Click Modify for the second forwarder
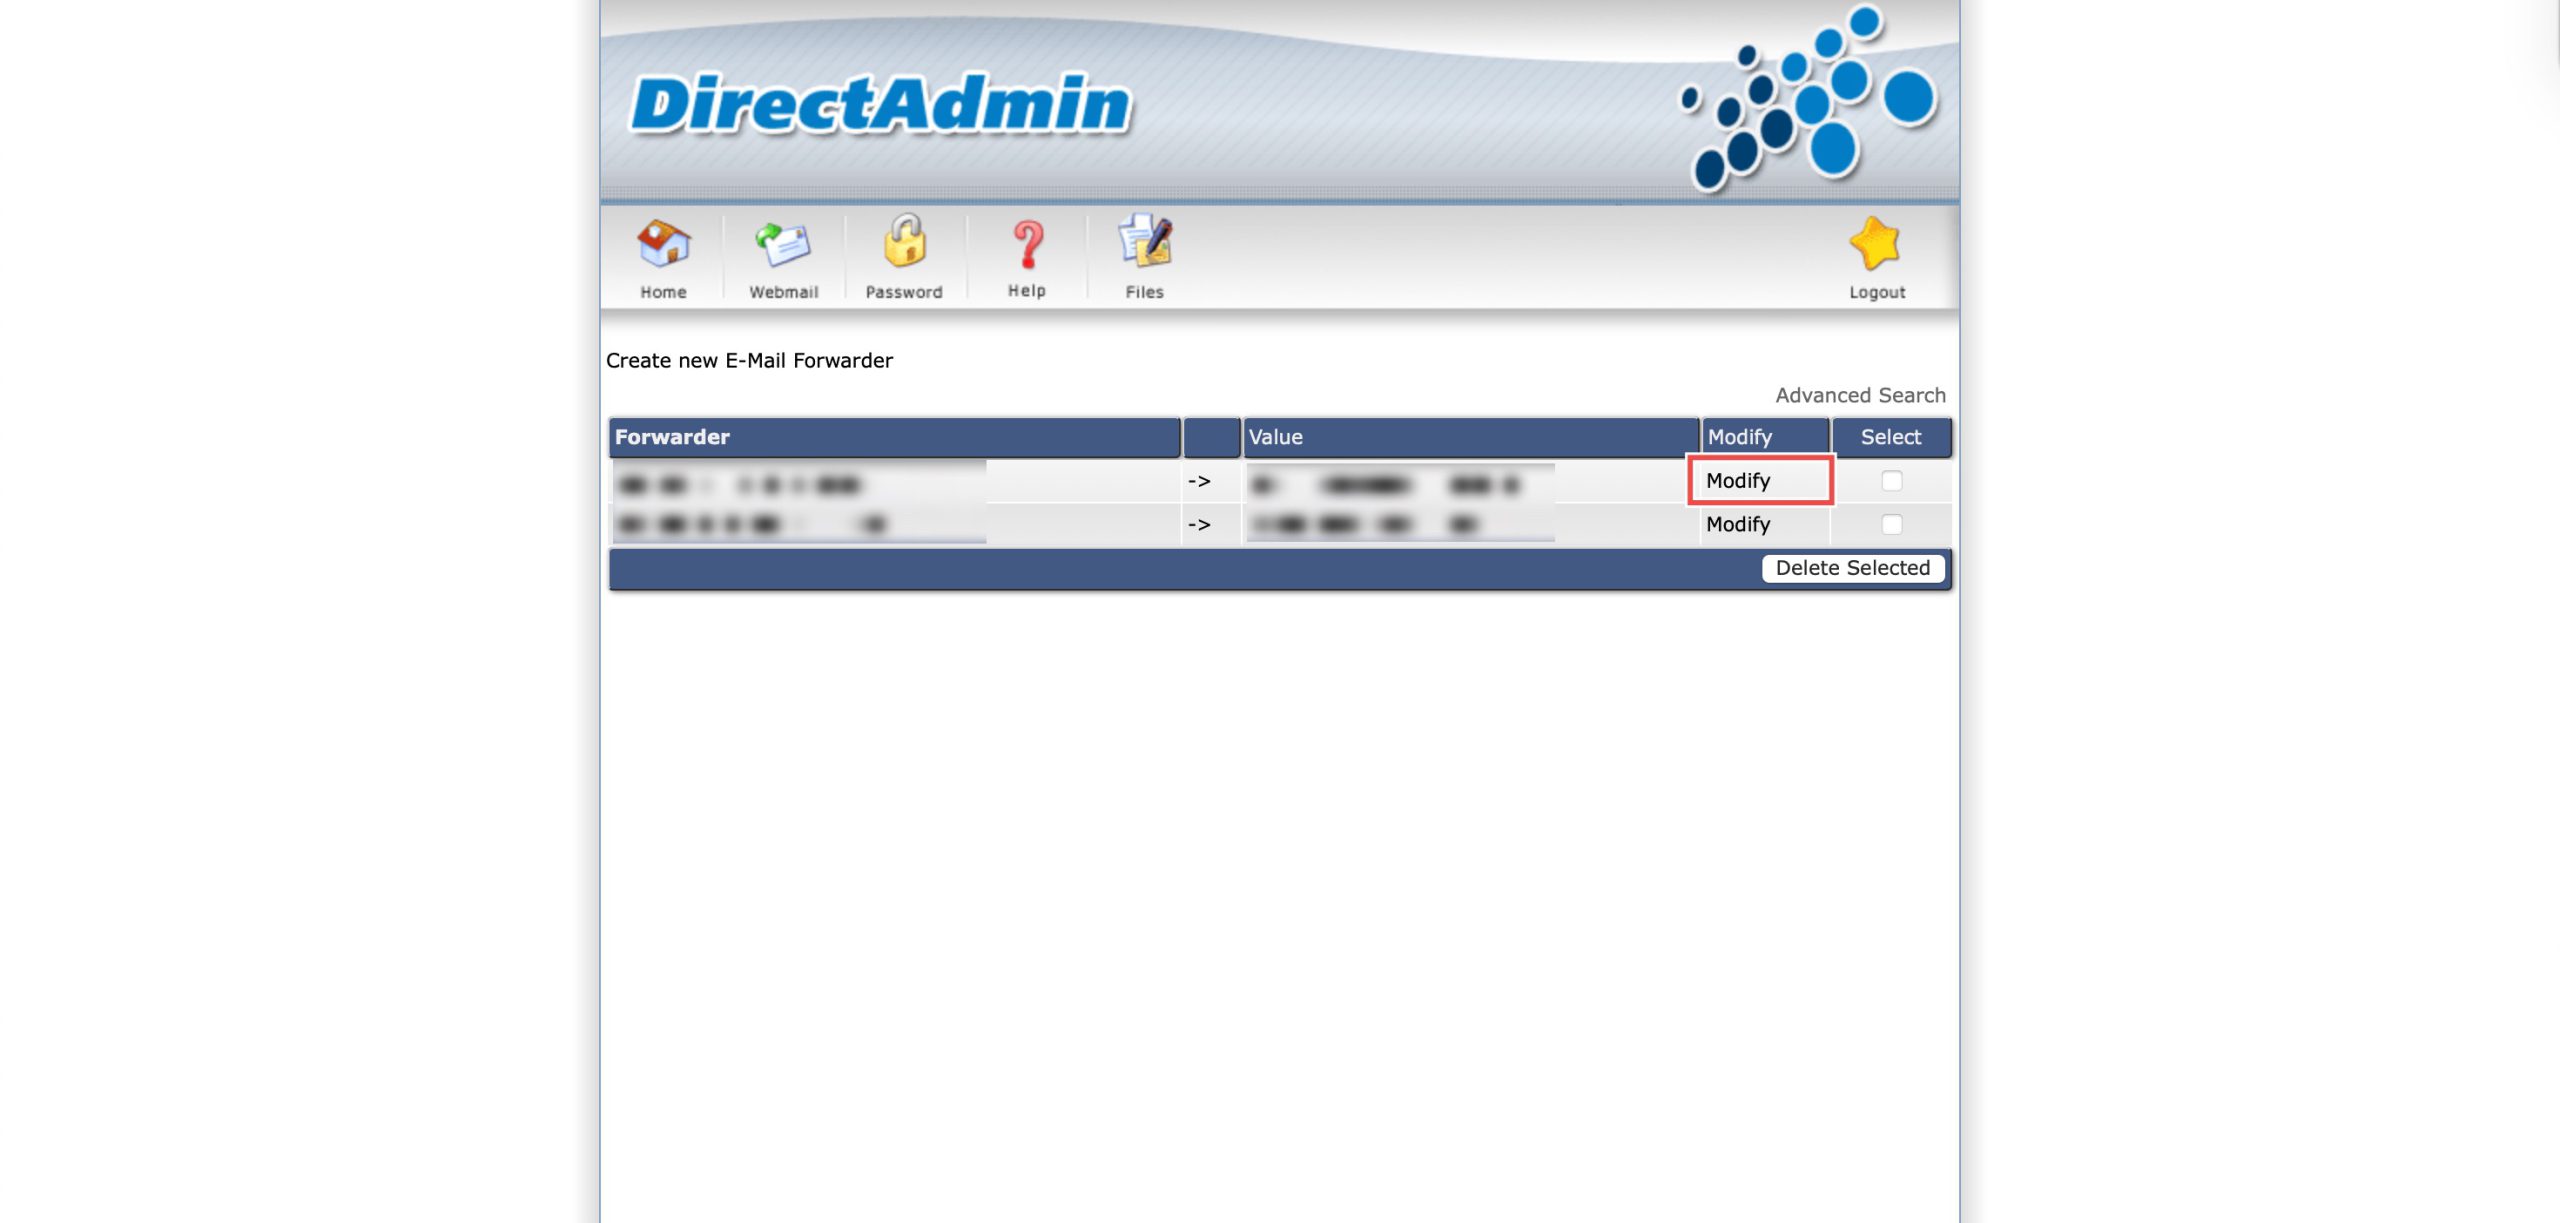The width and height of the screenshot is (2560, 1223). pyautogui.click(x=1738, y=524)
